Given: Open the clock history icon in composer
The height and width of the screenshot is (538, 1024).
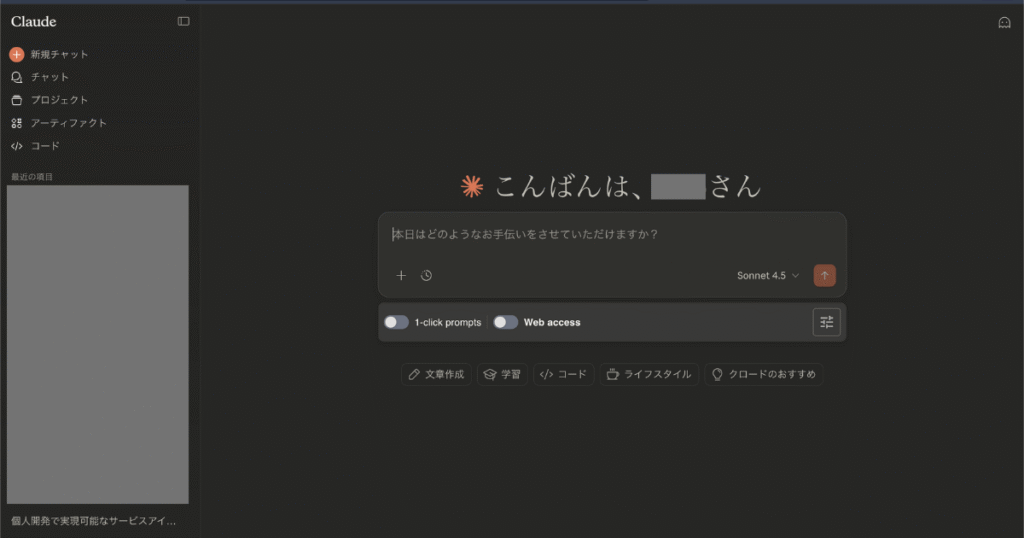Looking at the screenshot, I should (x=426, y=275).
